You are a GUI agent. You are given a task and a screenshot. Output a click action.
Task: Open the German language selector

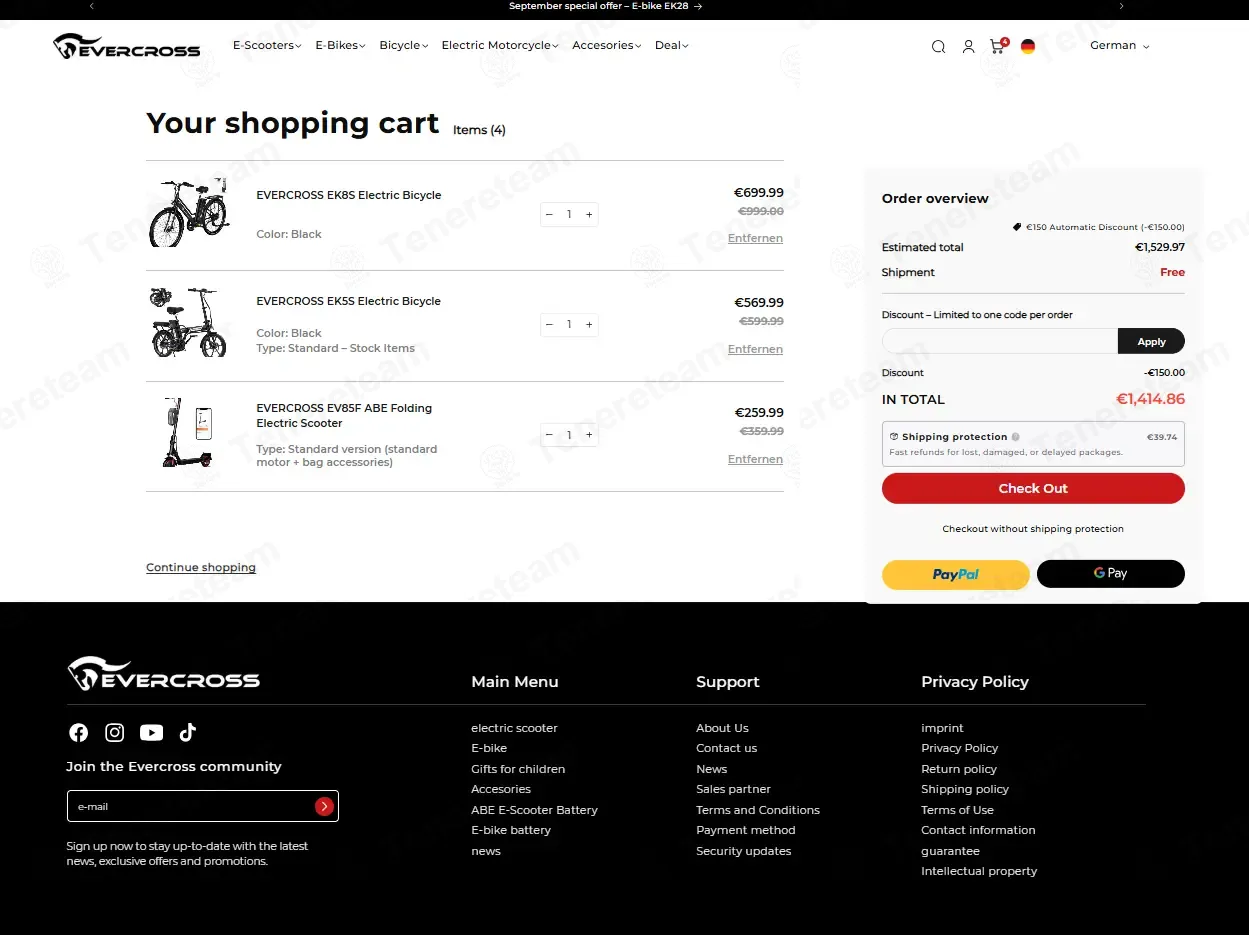point(1119,46)
